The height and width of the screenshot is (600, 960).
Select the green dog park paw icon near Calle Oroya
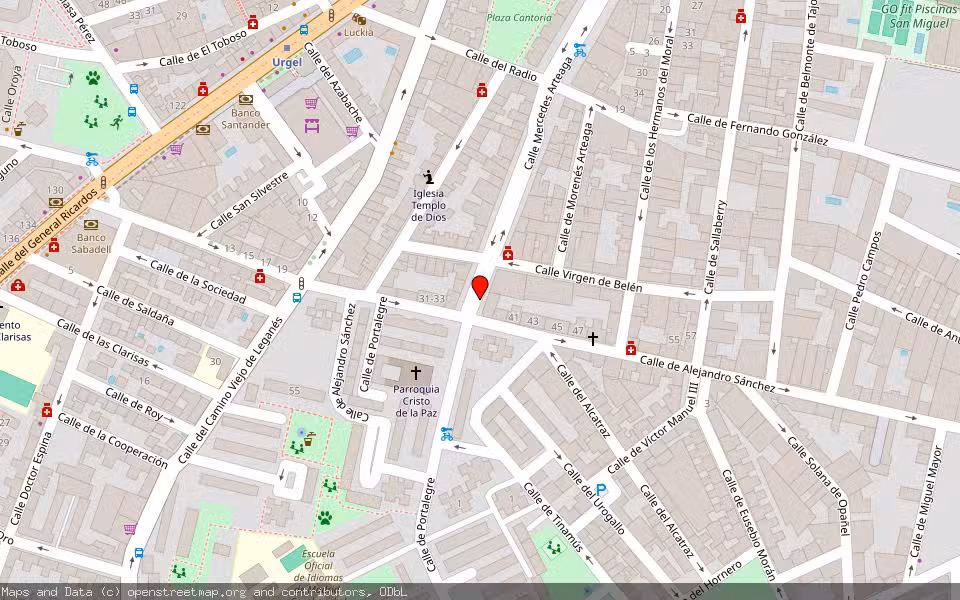tap(93, 78)
